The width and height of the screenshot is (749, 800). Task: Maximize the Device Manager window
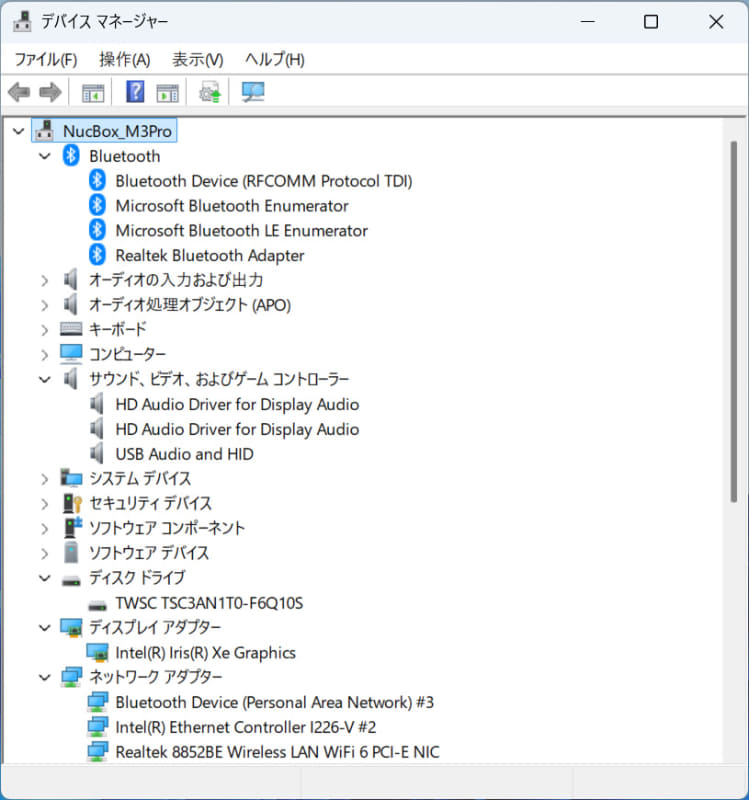[651, 21]
